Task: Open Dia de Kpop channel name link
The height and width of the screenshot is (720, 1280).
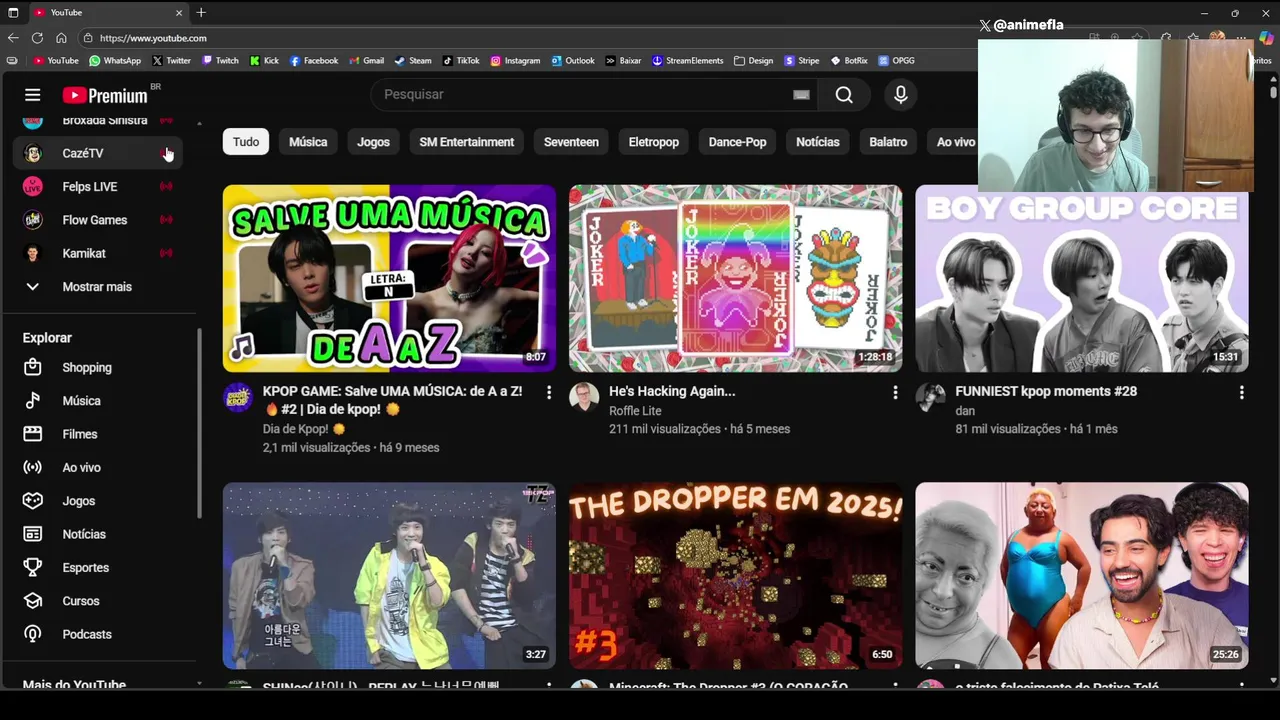Action: point(295,429)
